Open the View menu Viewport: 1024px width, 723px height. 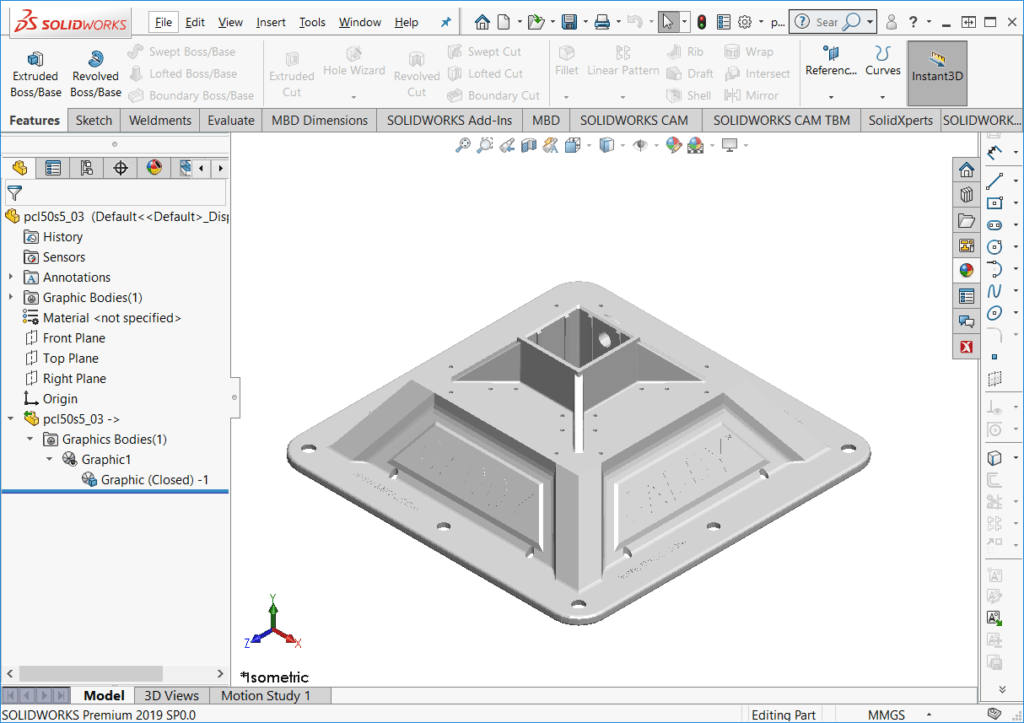point(230,22)
